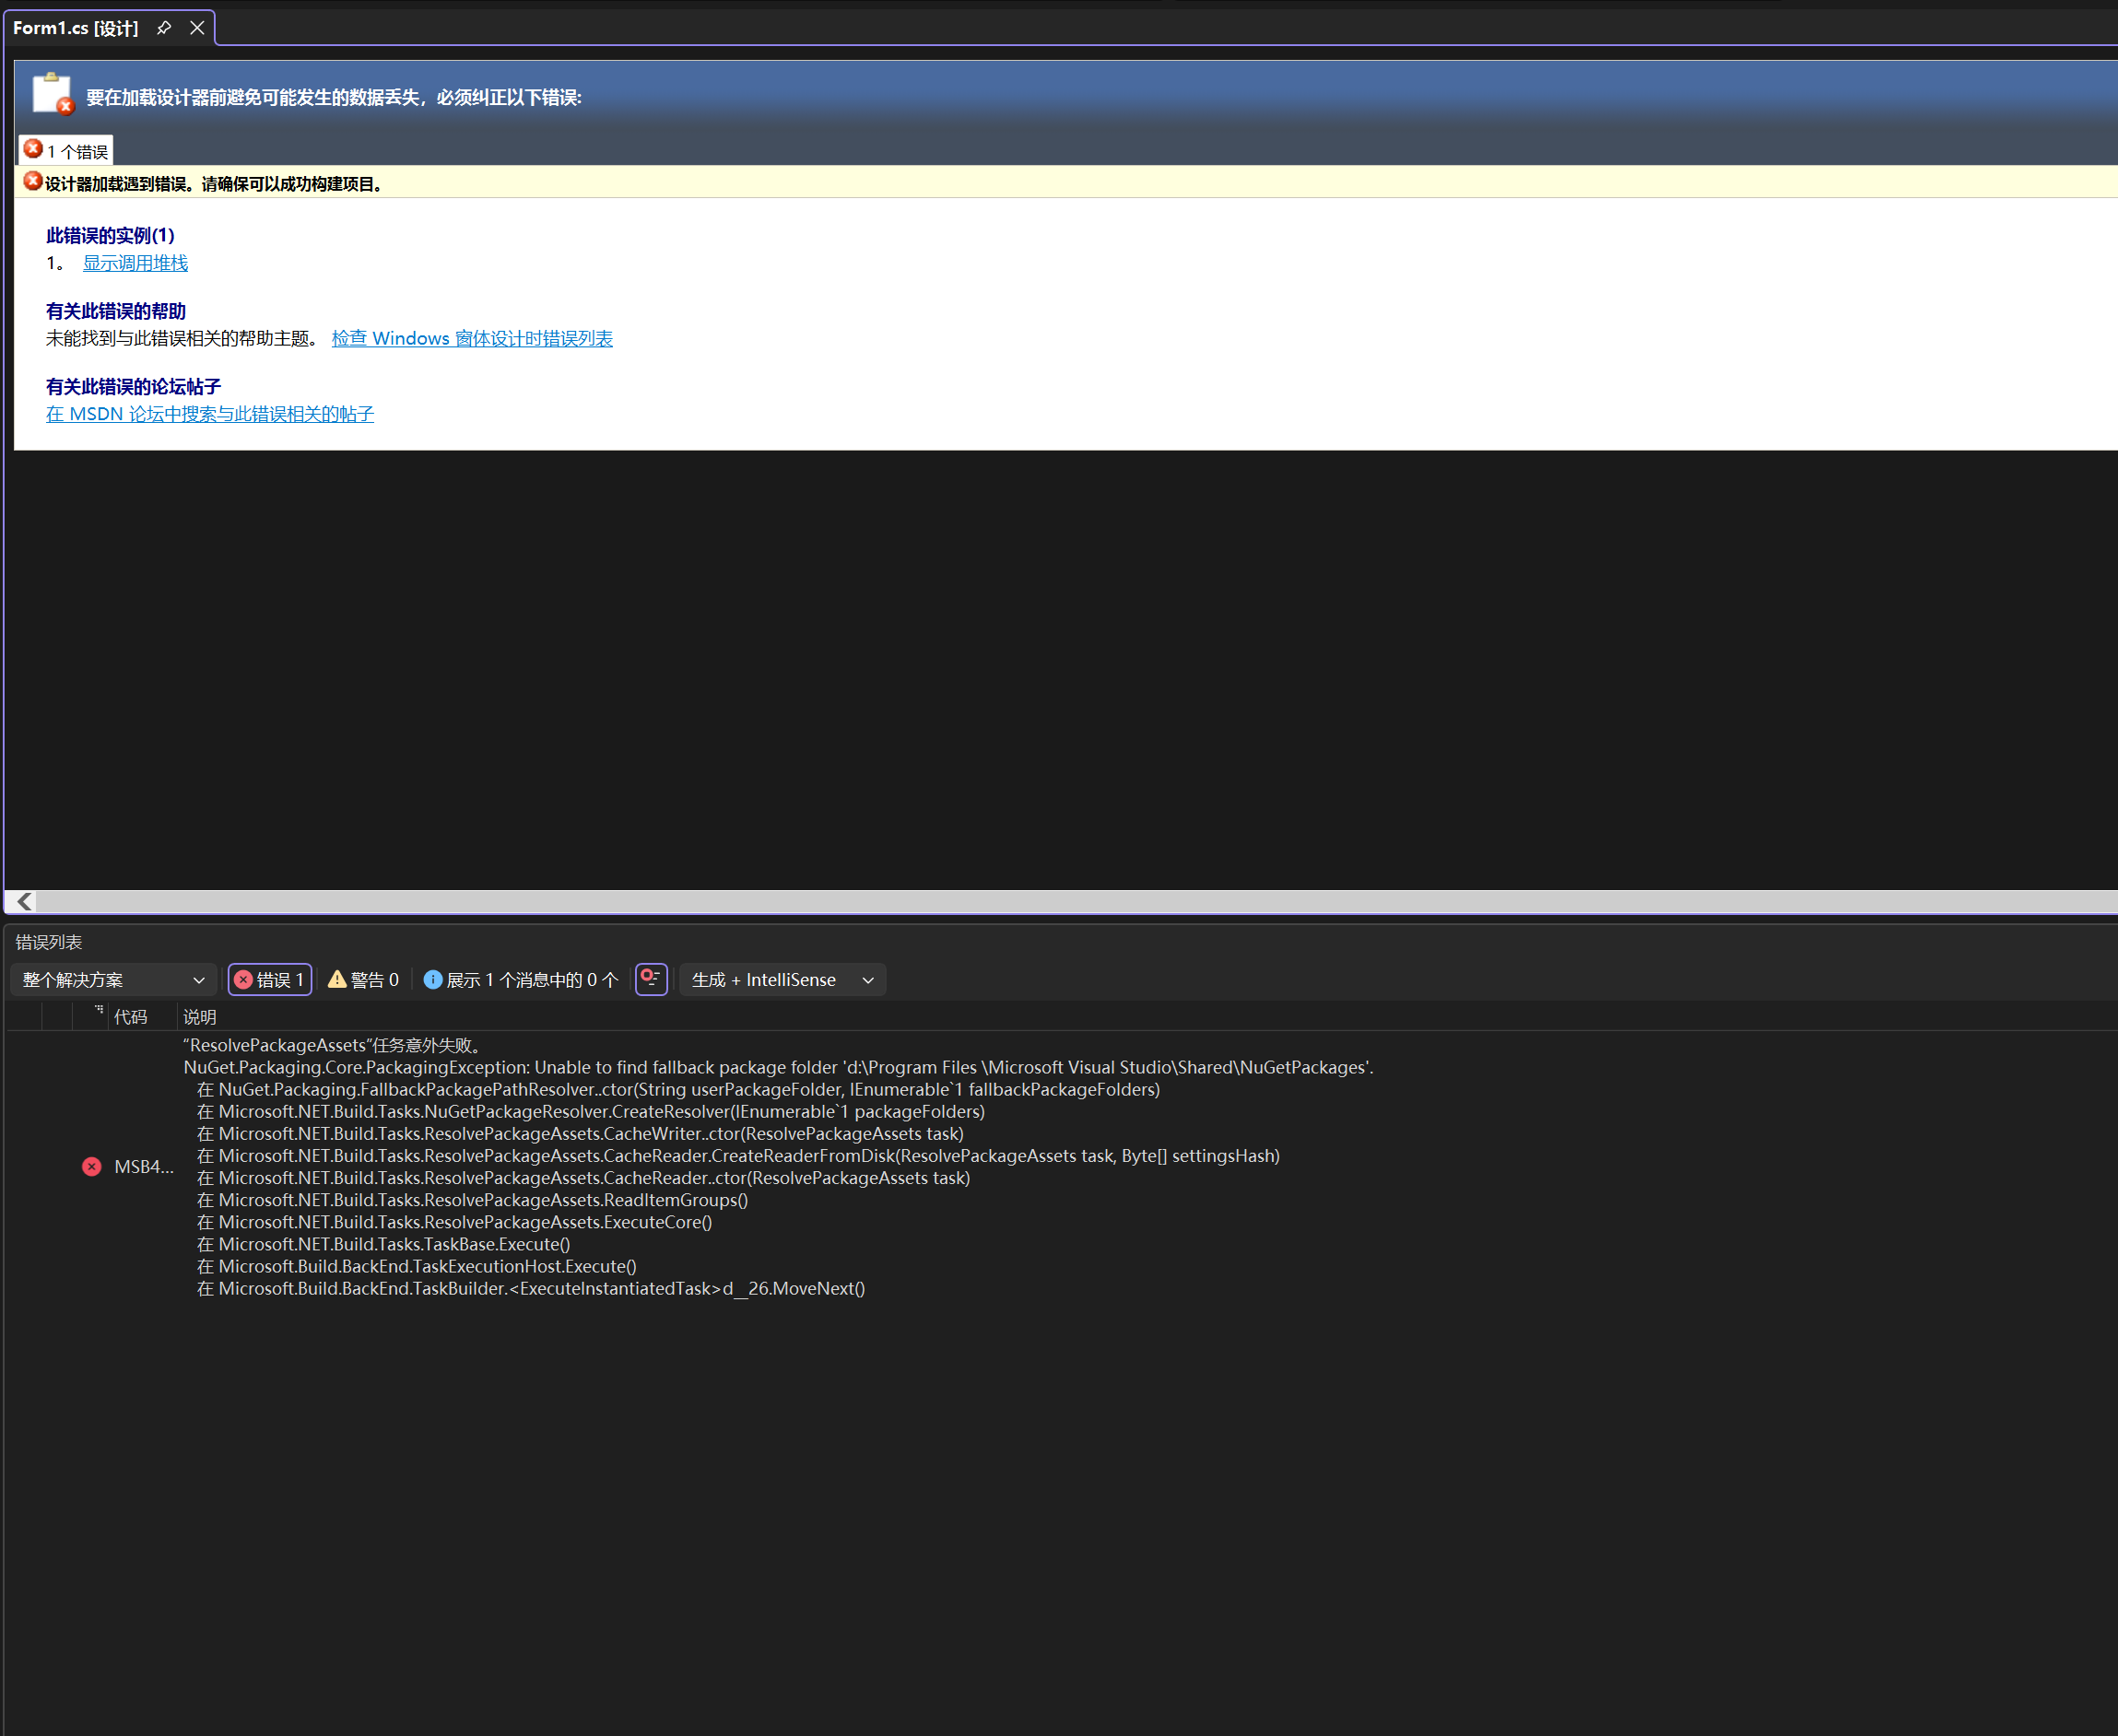Click the horizontal scrollbar track

click(x=1000, y=902)
